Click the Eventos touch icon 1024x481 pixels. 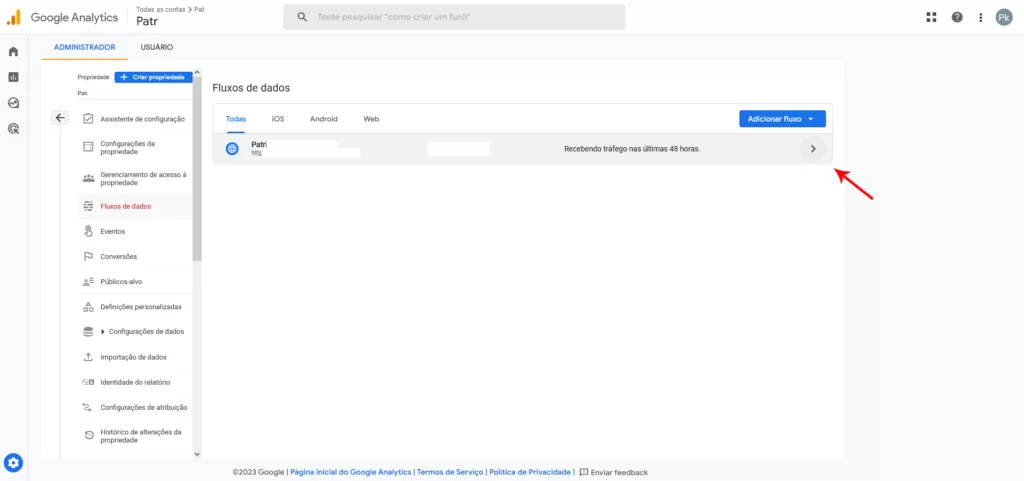(x=88, y=231)
